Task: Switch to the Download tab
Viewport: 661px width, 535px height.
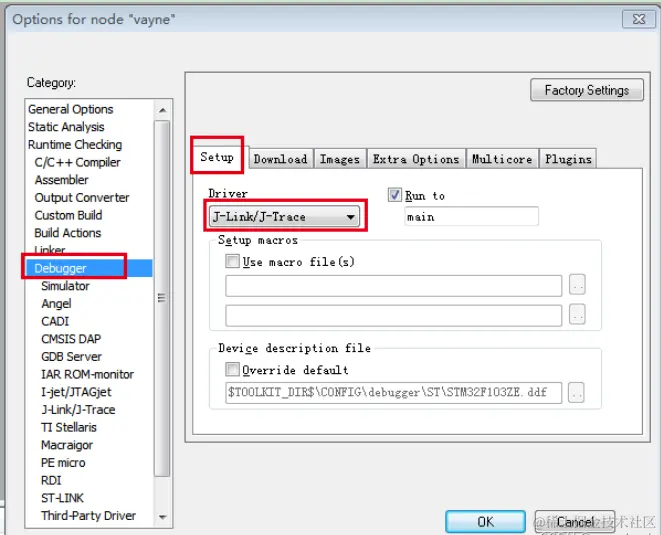Action: (280, 159)
